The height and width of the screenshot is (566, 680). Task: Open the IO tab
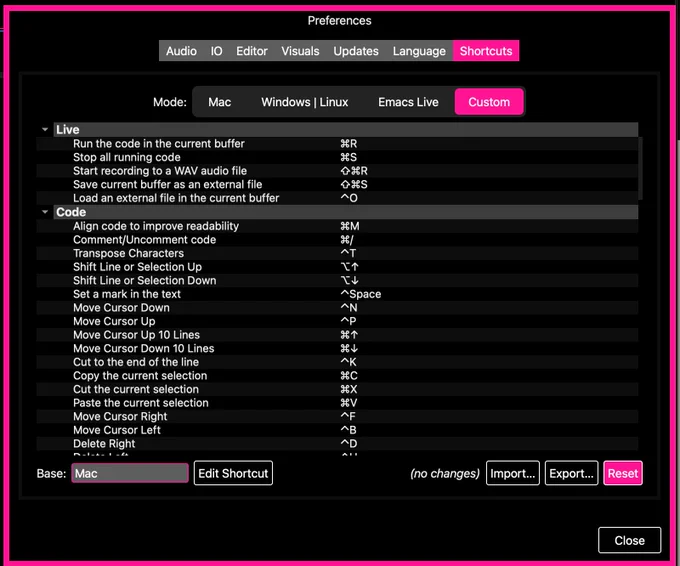pos(216,51)
